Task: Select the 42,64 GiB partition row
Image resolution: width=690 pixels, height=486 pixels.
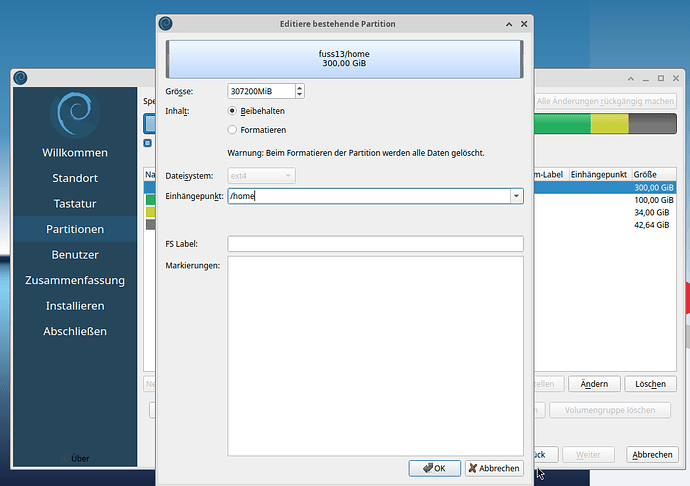Action: pyautogui.click(x=605, y=225)
